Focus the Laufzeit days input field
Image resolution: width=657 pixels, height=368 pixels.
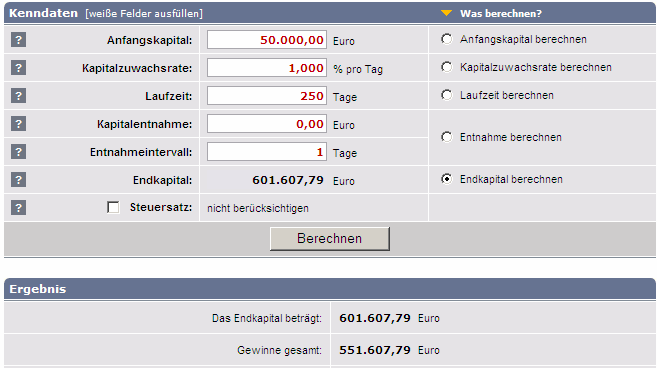267,96
